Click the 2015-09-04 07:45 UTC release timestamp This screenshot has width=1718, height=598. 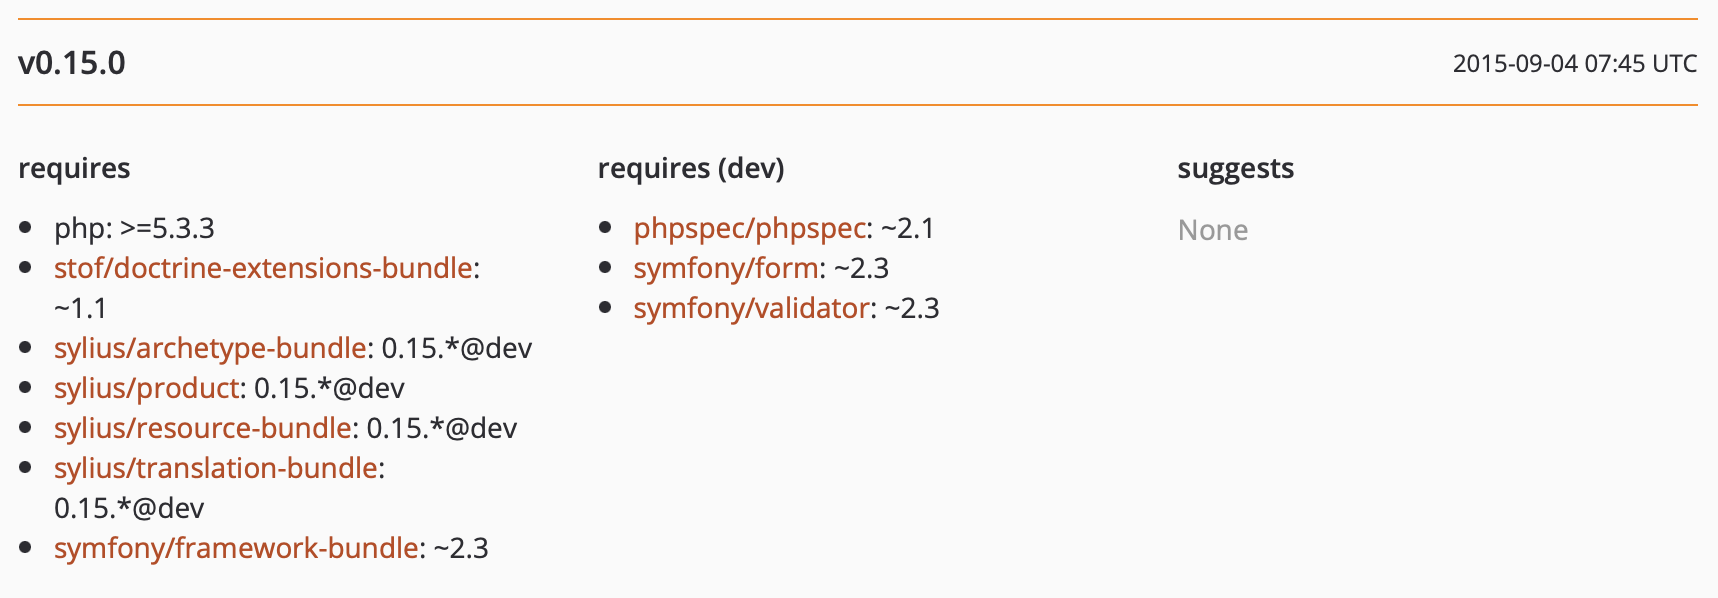[1574, 64]
